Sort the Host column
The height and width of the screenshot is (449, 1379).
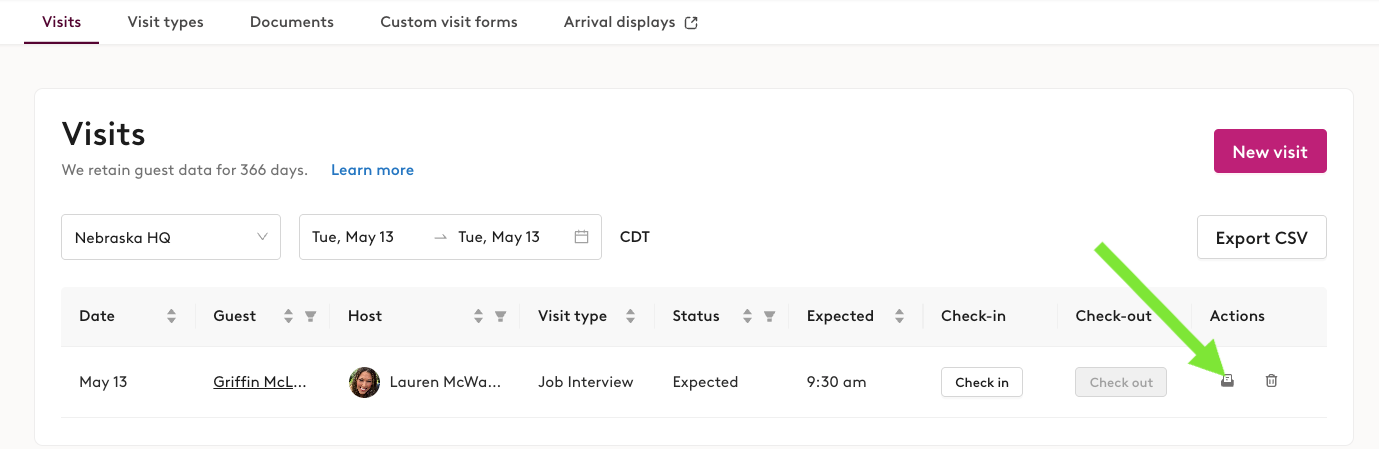click(478, 316)
